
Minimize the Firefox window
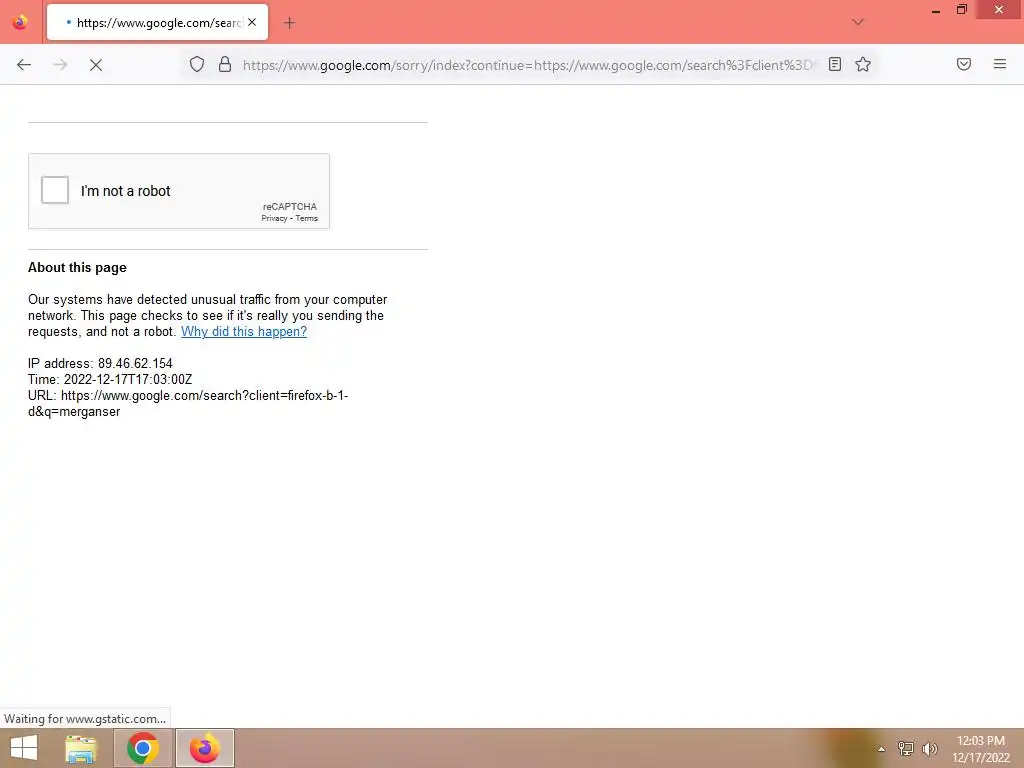coord(935,10)
